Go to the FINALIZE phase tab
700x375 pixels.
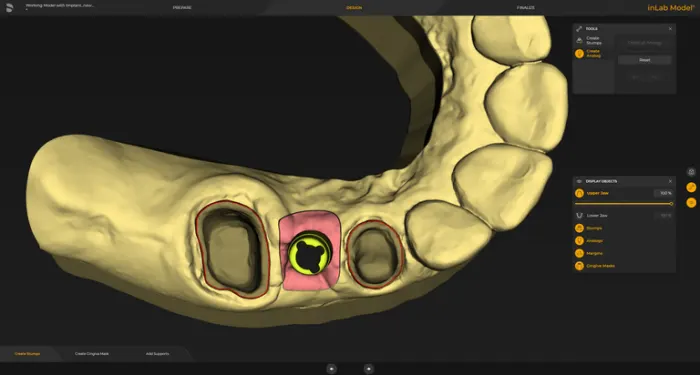525,8
